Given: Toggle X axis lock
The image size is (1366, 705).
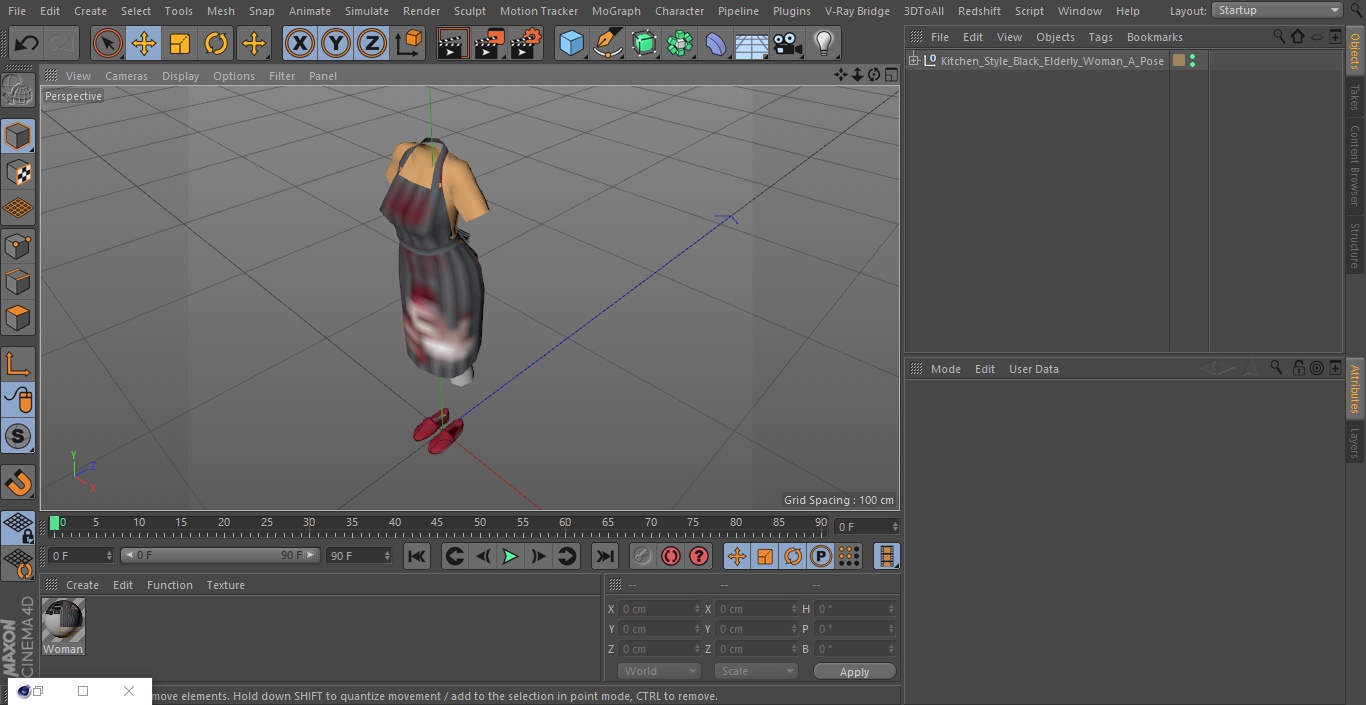Looking at the screenshot, I should pos(300,43).
